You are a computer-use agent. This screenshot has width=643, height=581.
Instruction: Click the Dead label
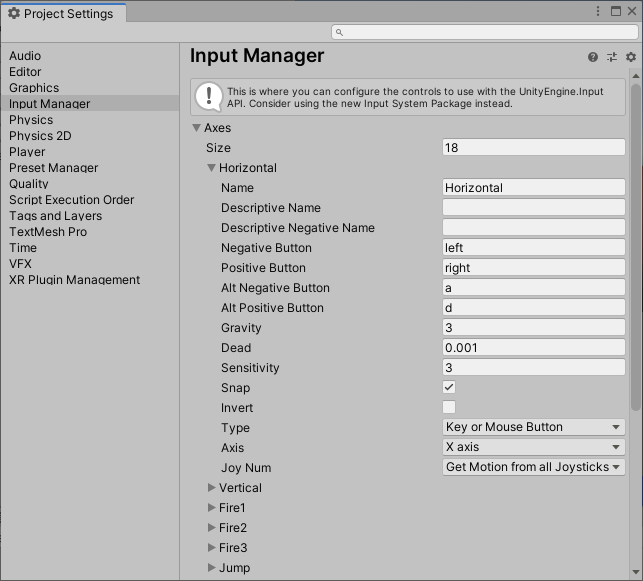click(236, 348)
